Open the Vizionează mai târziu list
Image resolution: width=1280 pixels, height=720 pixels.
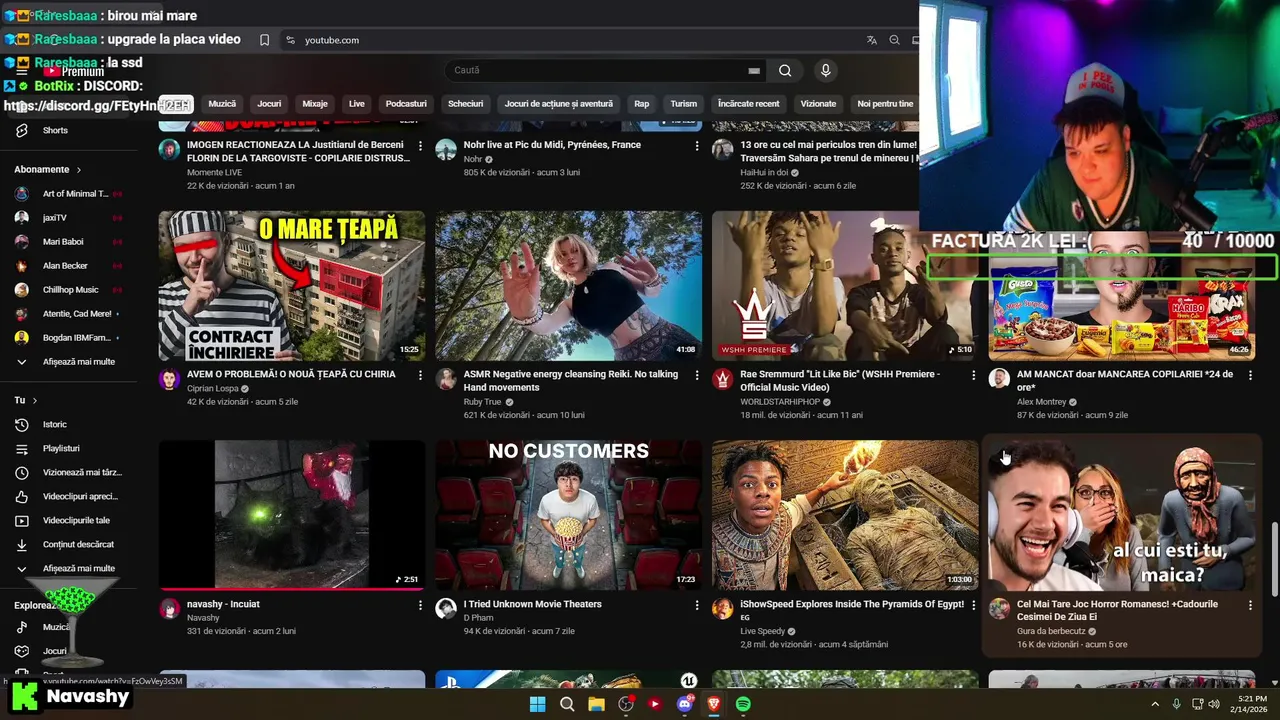coord(82,472)
